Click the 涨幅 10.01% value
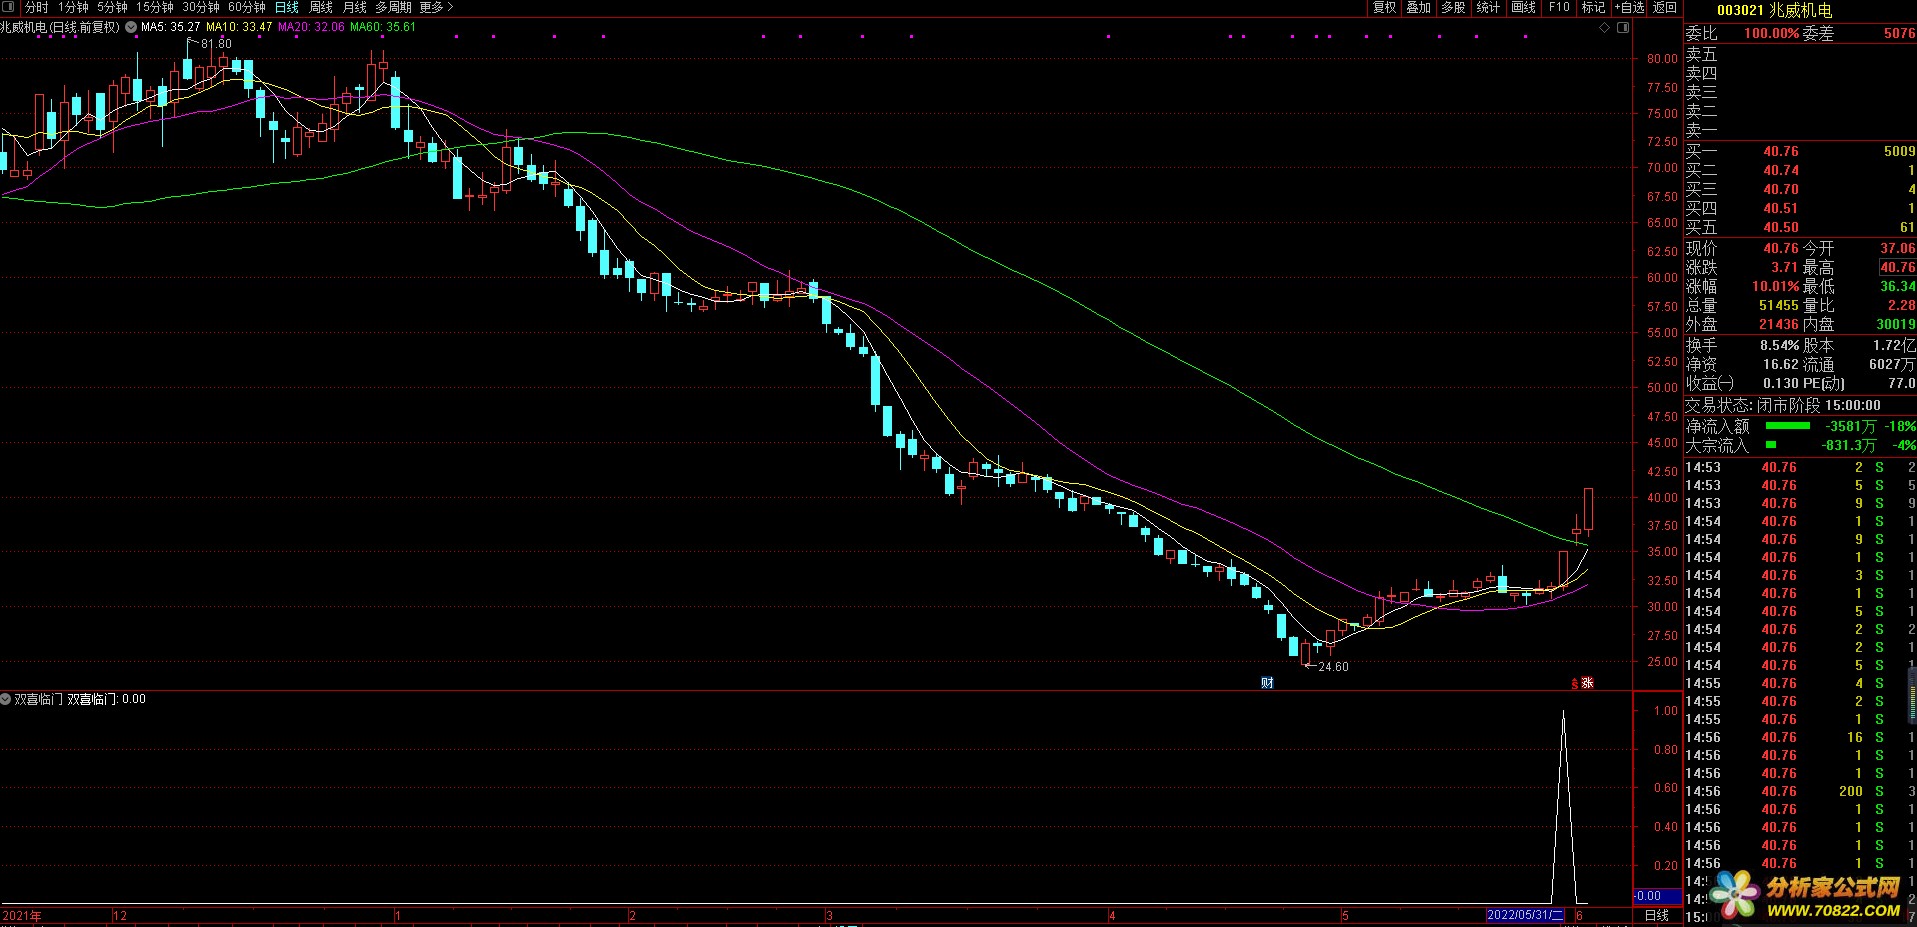 pyautogui.click(x=1775, y=286)
